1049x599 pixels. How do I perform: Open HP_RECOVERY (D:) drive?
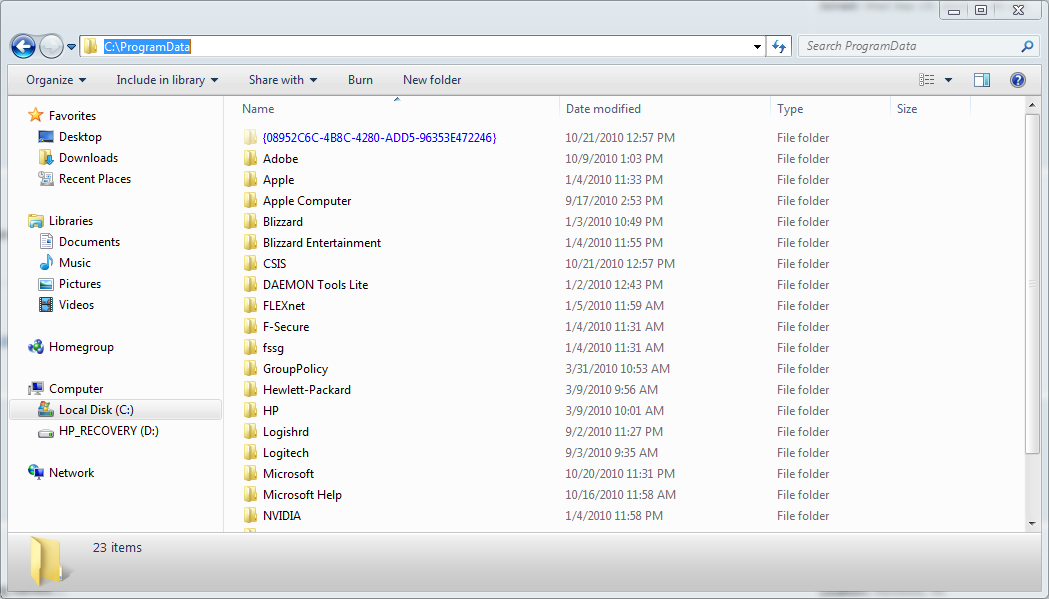click(x=108, y=431)
